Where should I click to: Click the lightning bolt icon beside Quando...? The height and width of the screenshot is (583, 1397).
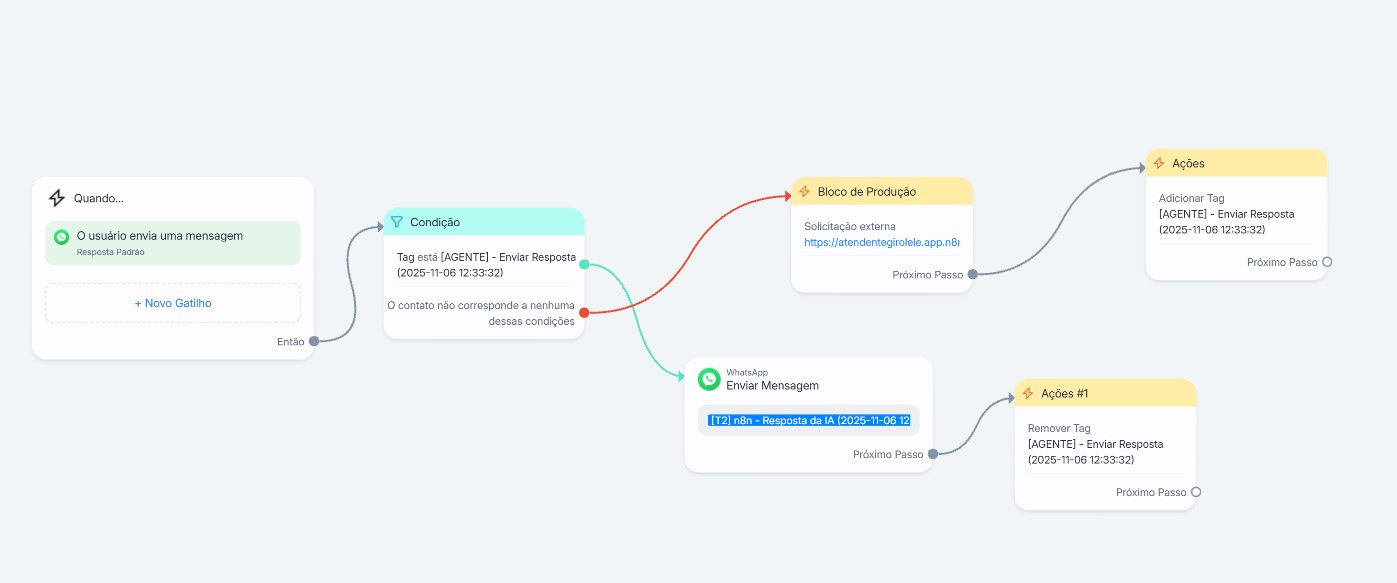click(x=57, y=198)
